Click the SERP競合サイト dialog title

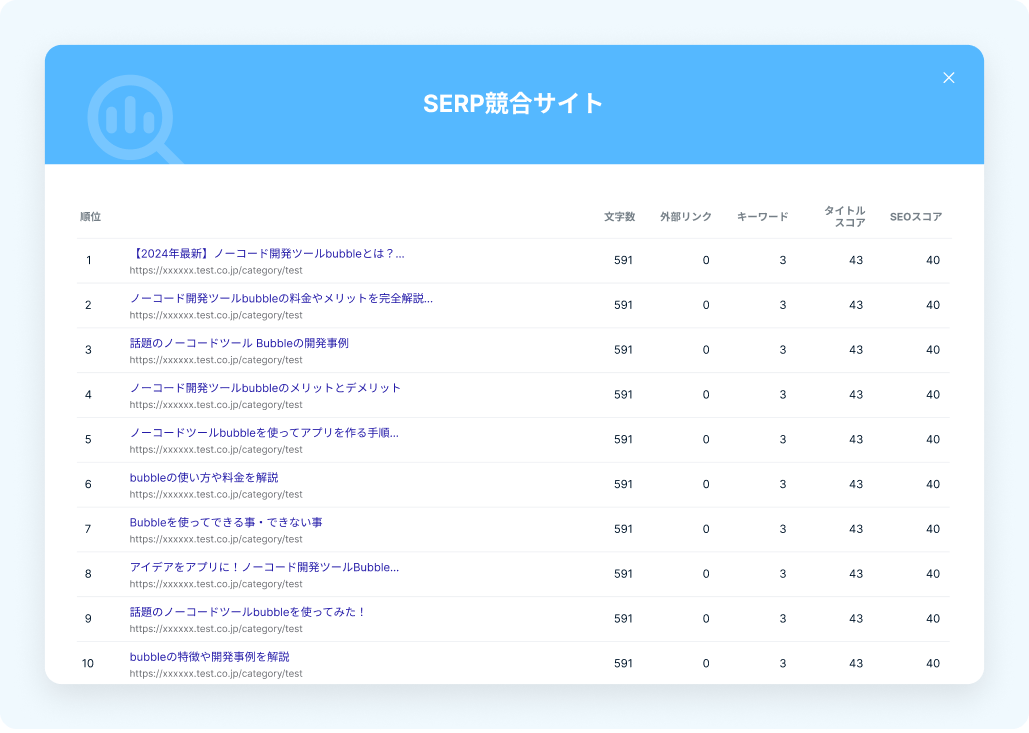click(x=513, y=104)
